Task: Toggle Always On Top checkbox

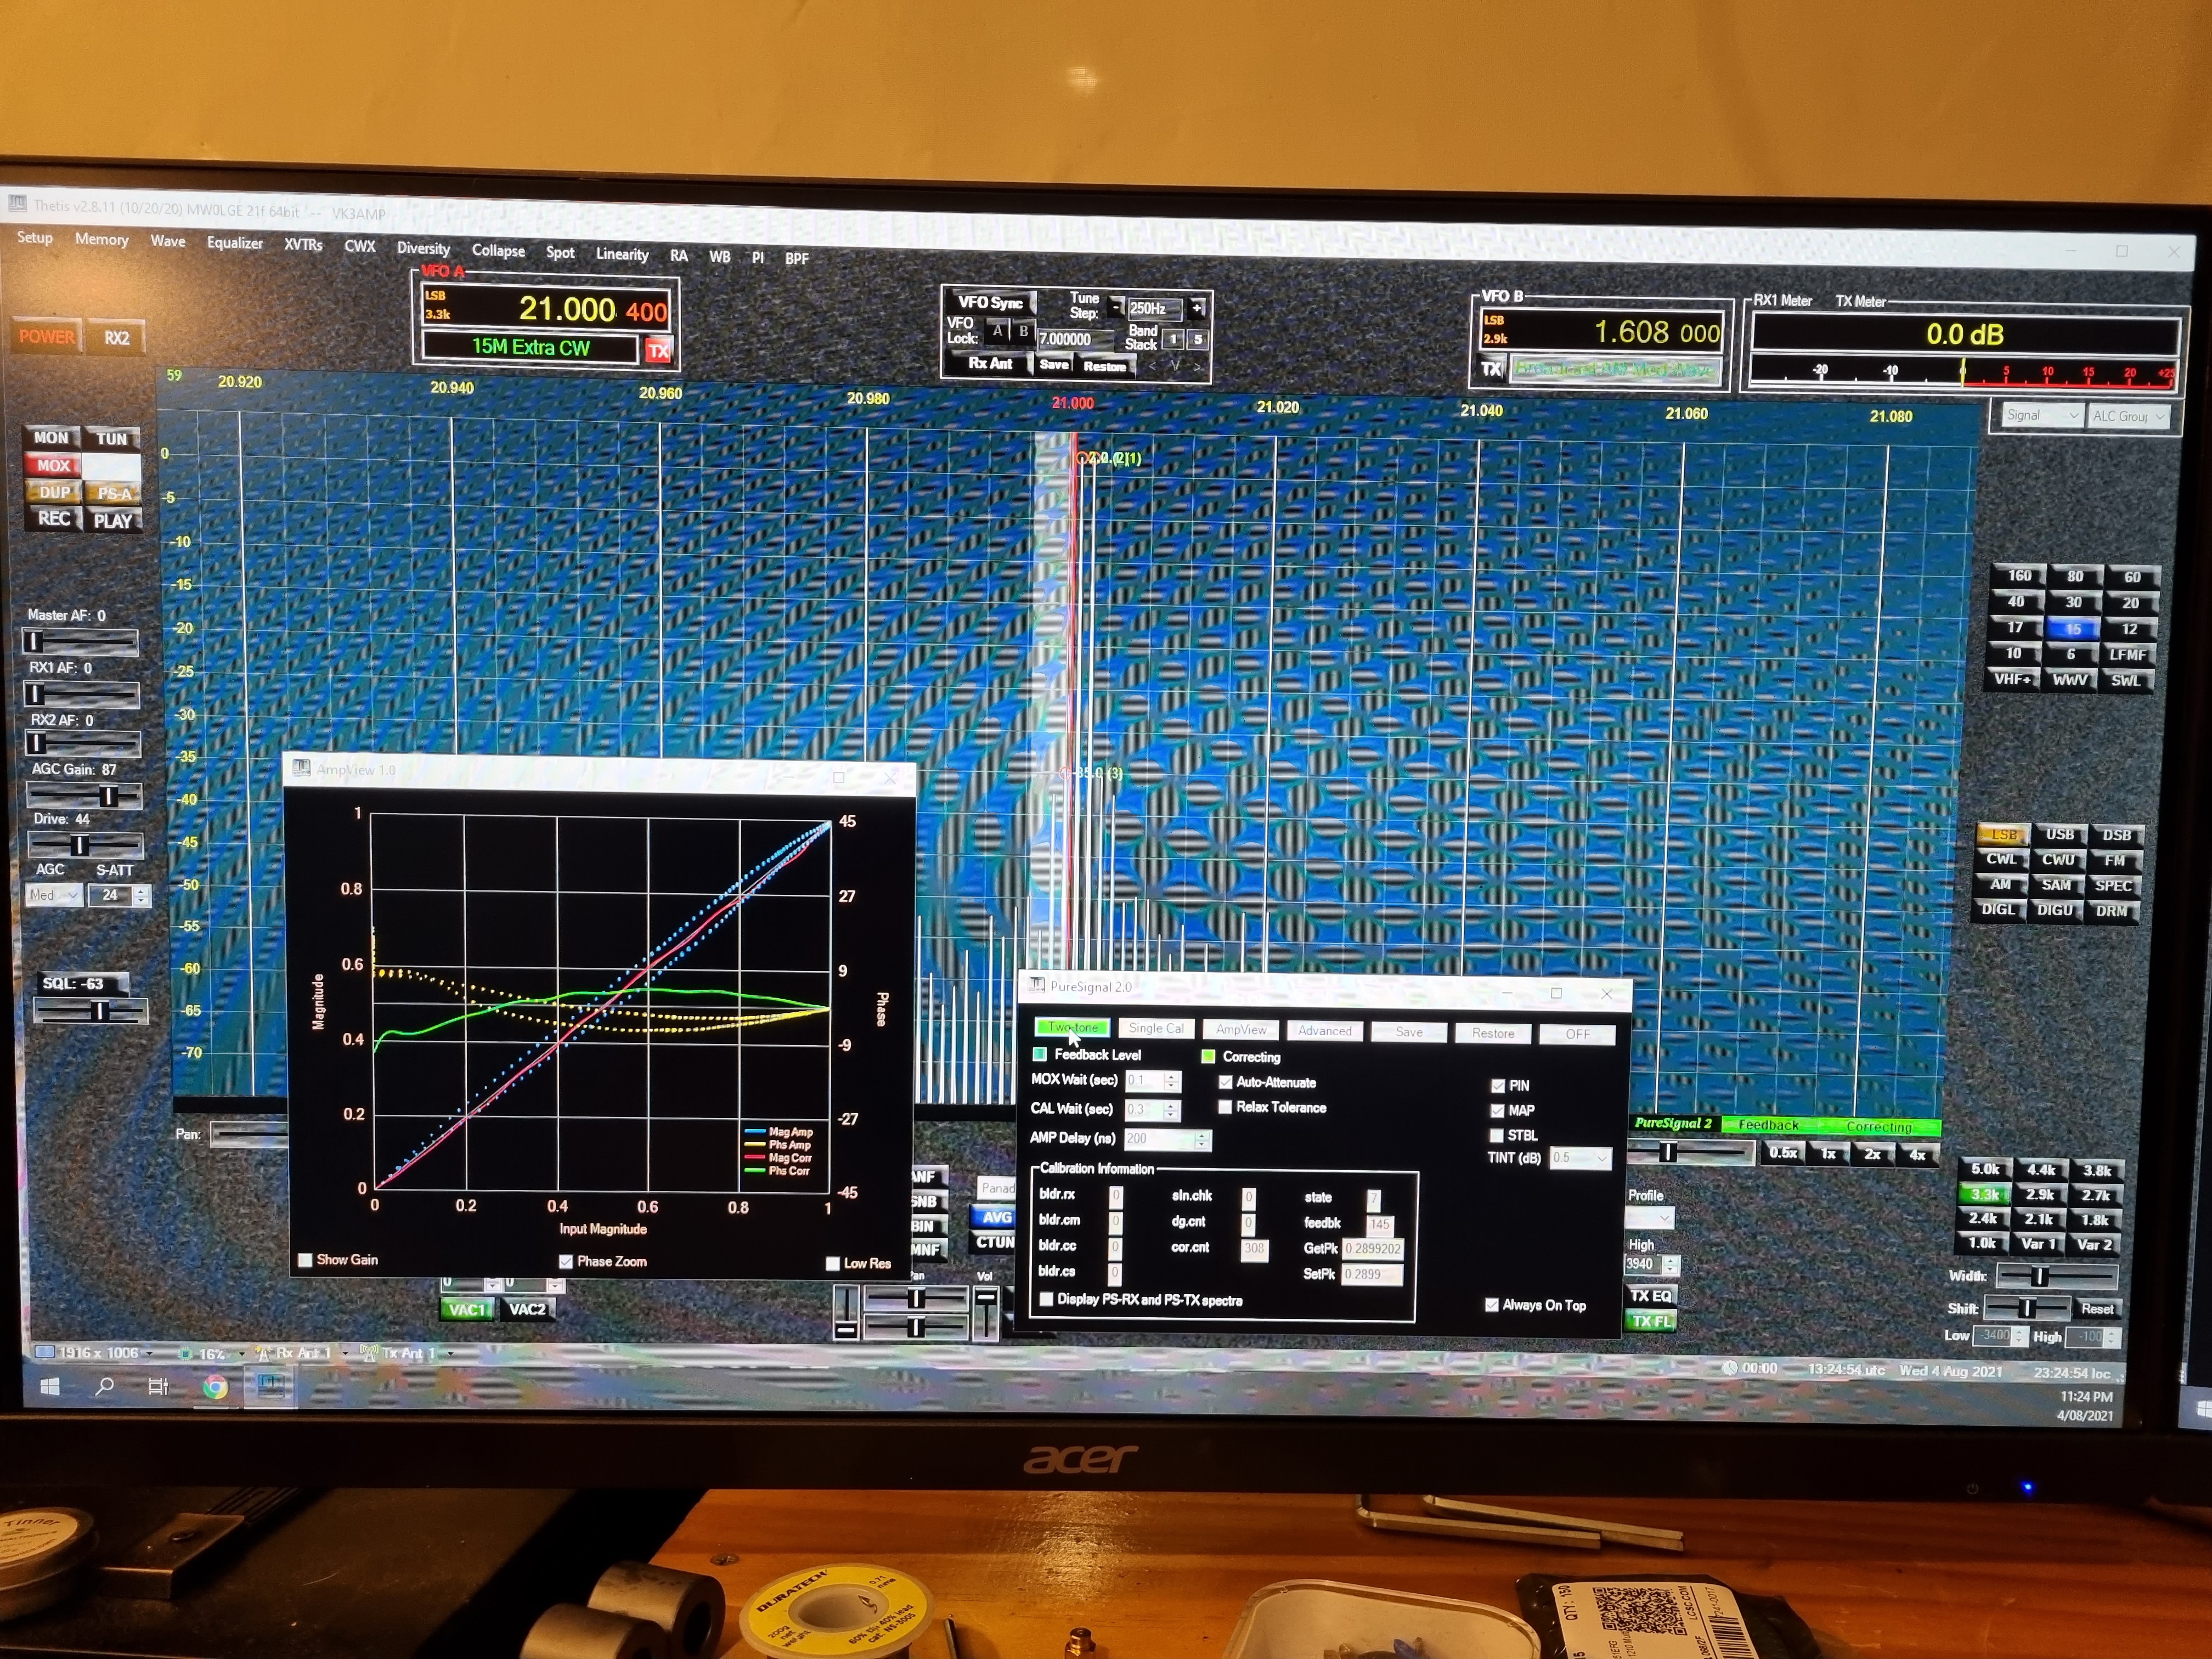Action: tap(1491, 1305)
